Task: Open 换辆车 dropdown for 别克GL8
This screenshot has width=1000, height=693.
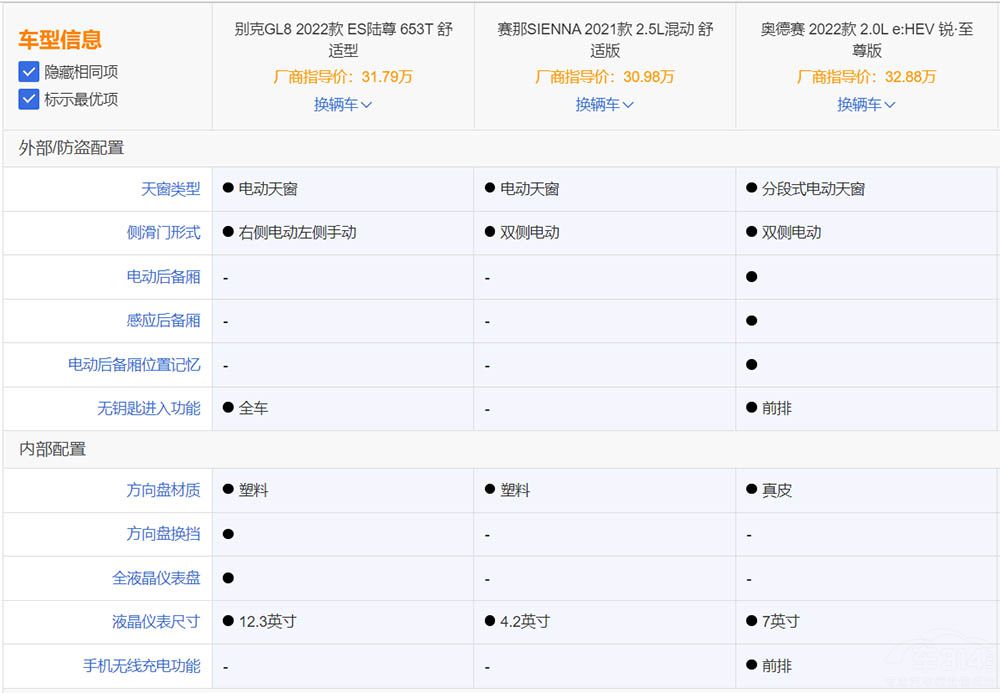Action: (x=343, y=104)
